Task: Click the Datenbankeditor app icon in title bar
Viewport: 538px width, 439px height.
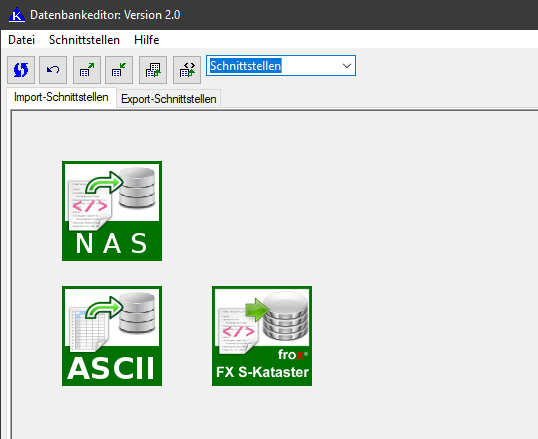Action: click(x=17, y=15)
